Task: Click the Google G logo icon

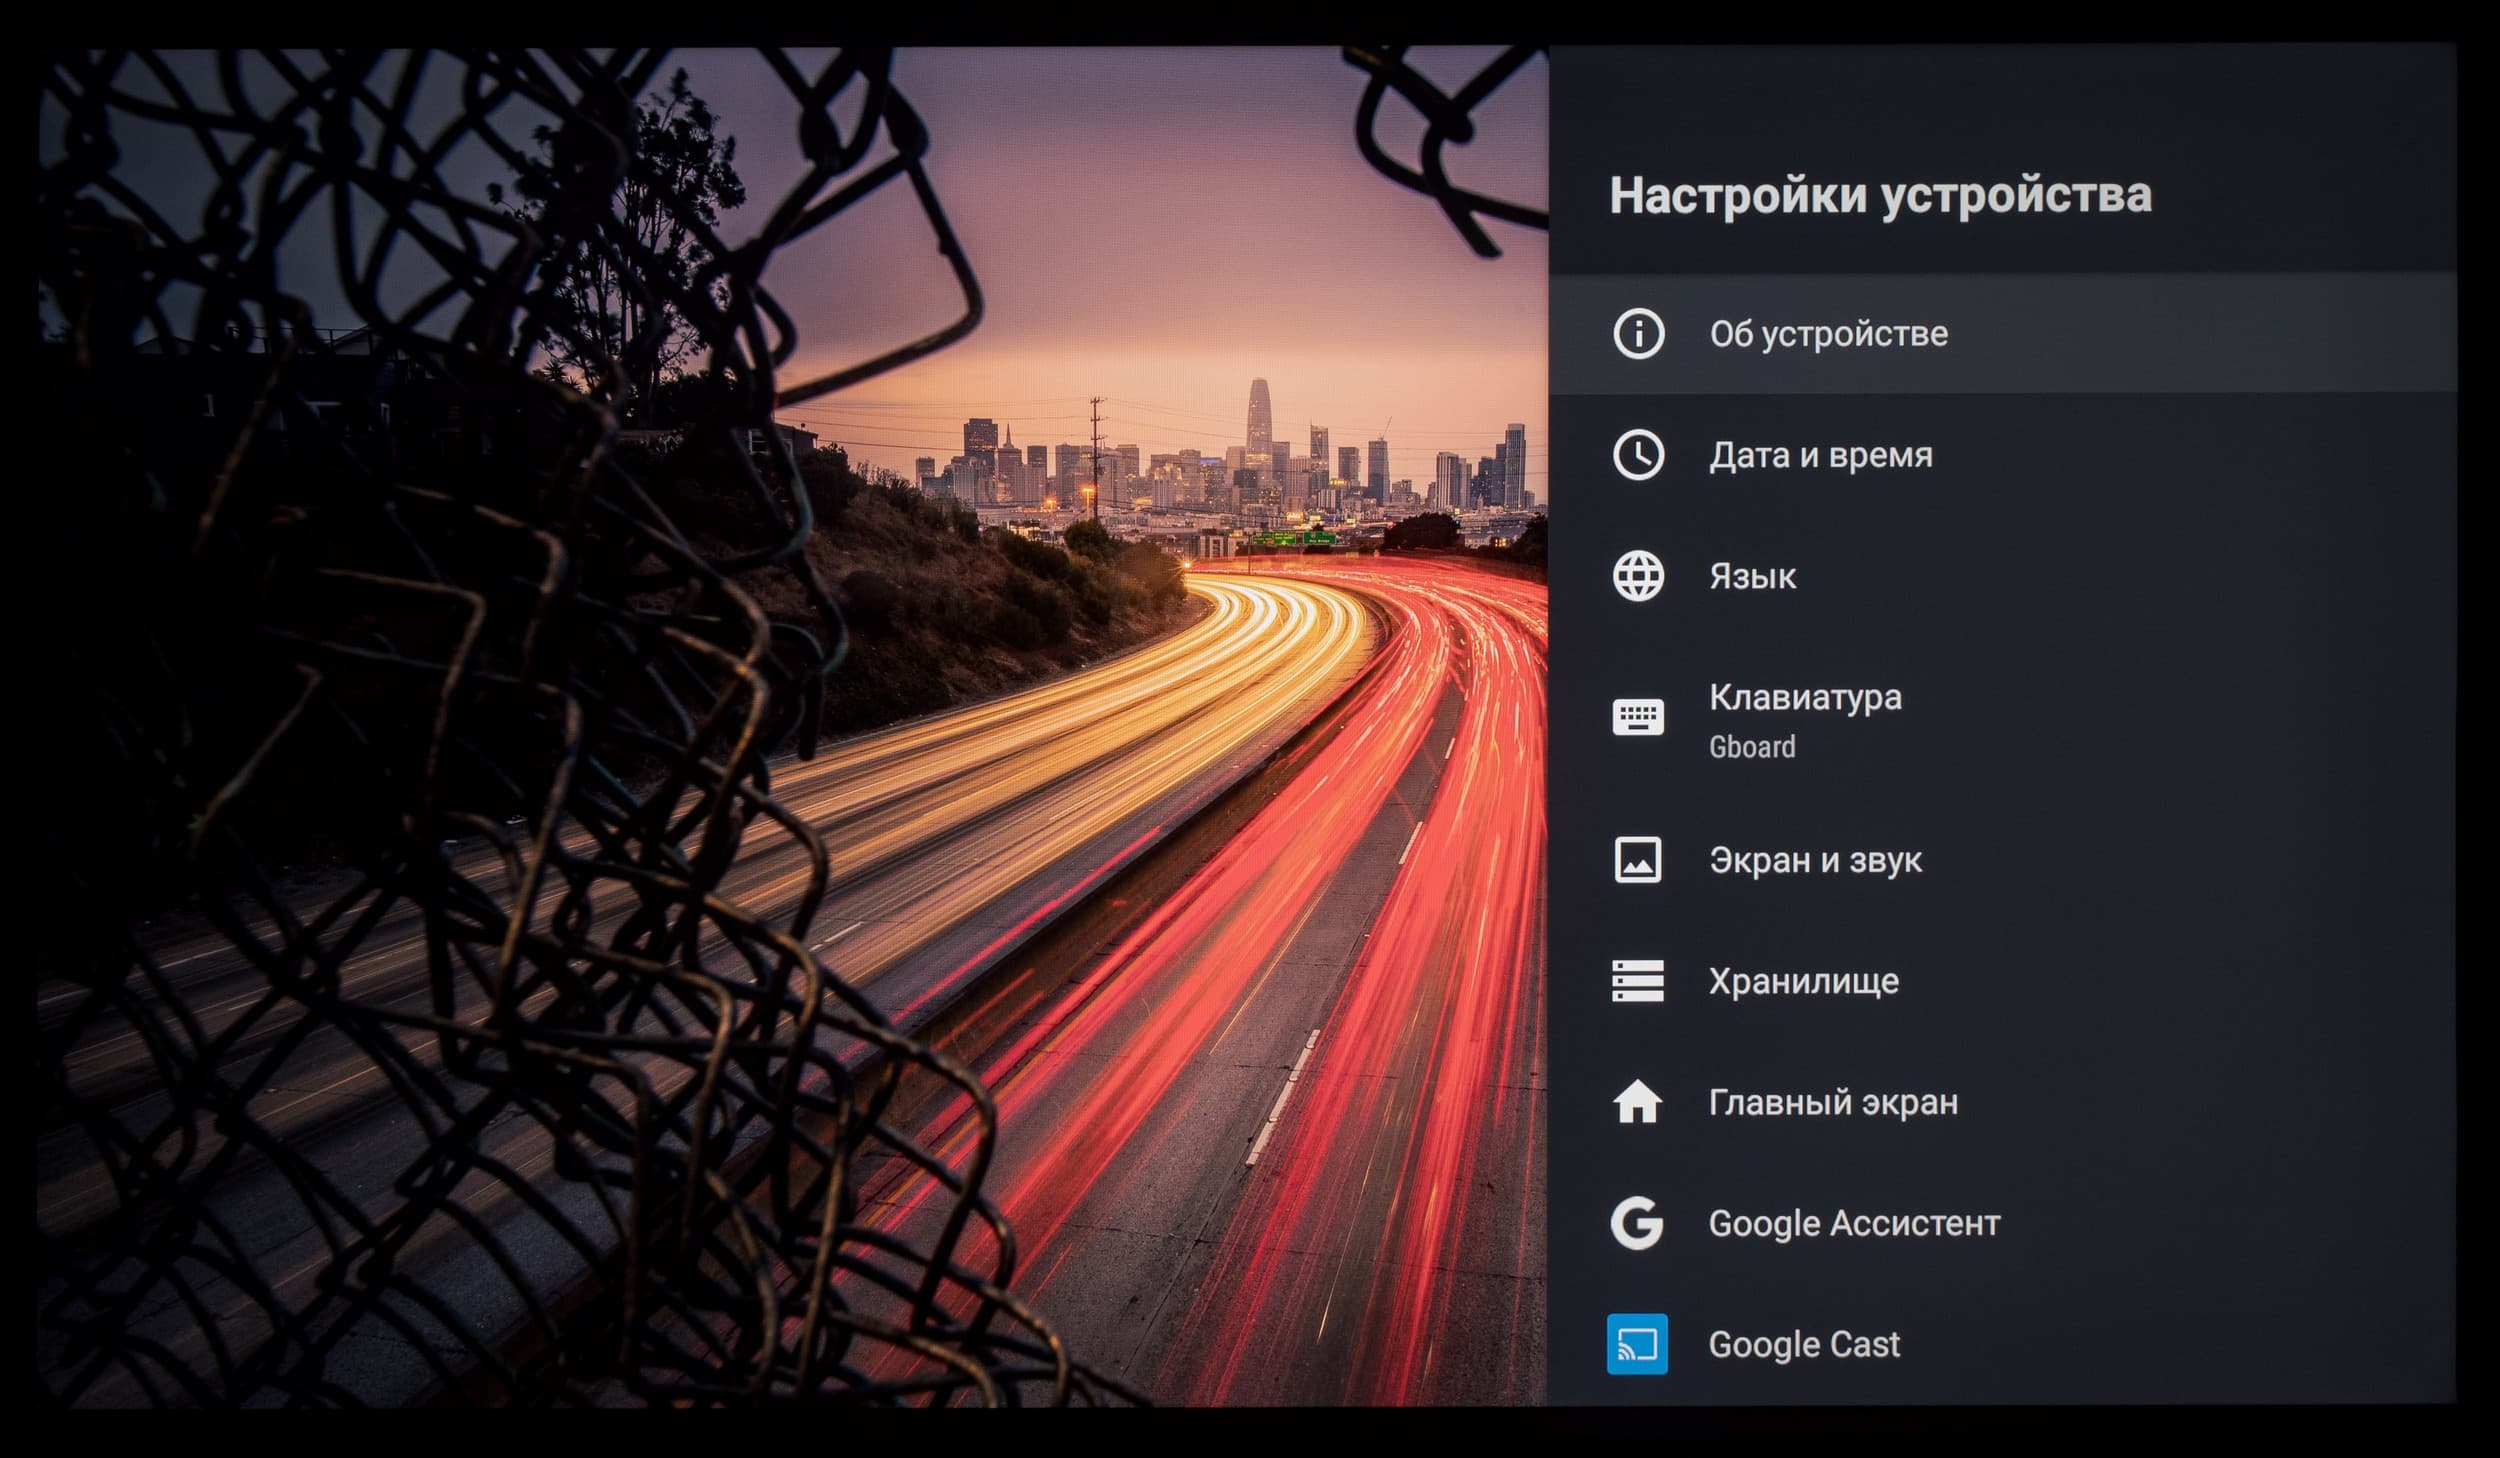Action: pos(1638,1223)
